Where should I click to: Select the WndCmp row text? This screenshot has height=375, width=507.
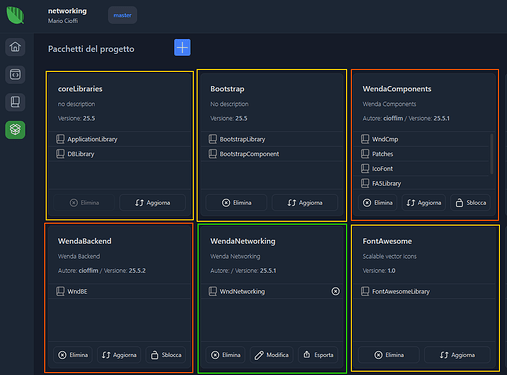tap(385, 139)
